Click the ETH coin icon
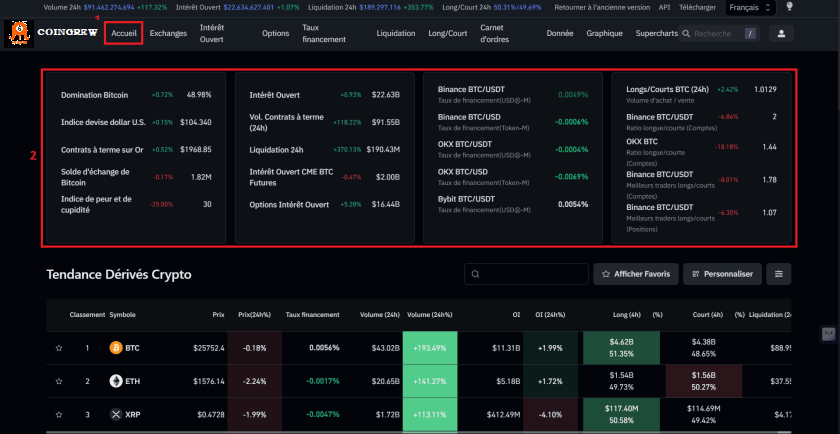The image size is (840, 434). [115, 381]
